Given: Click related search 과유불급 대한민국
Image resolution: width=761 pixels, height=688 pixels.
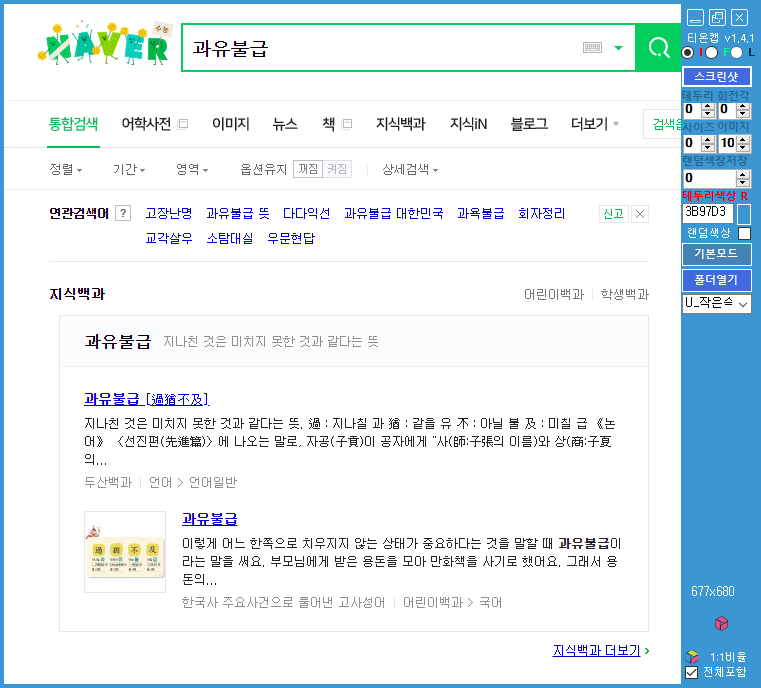Looking at the screenshot, I should [394, 213].
